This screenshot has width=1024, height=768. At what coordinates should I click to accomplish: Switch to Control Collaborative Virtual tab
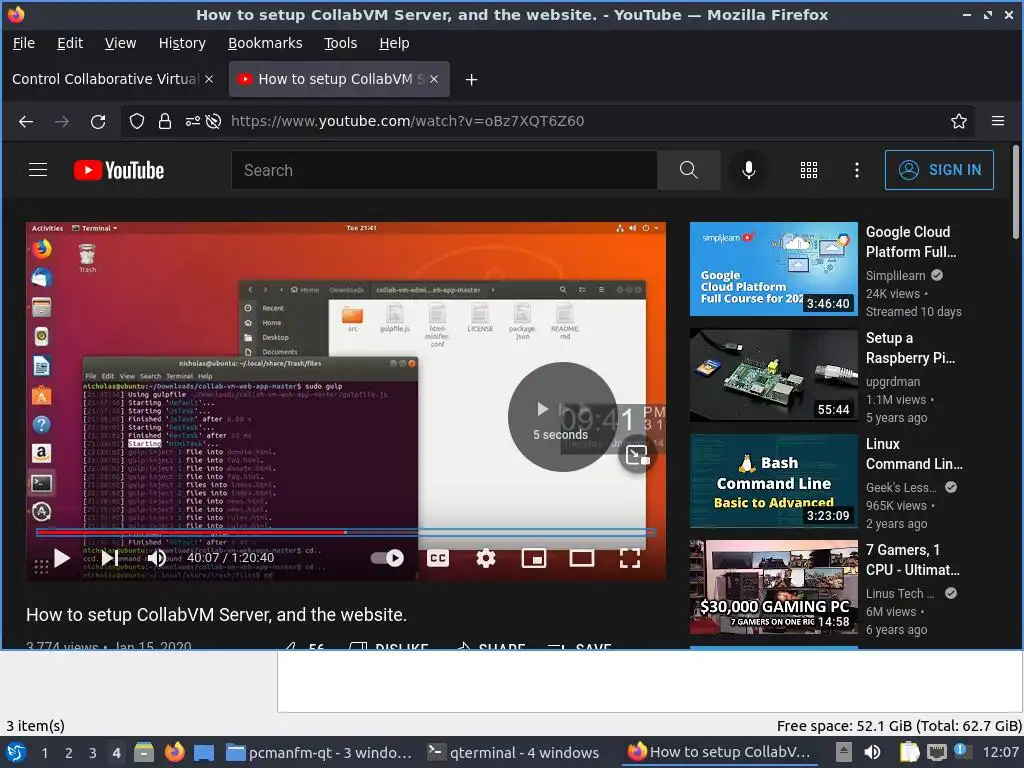coord(106,79)
